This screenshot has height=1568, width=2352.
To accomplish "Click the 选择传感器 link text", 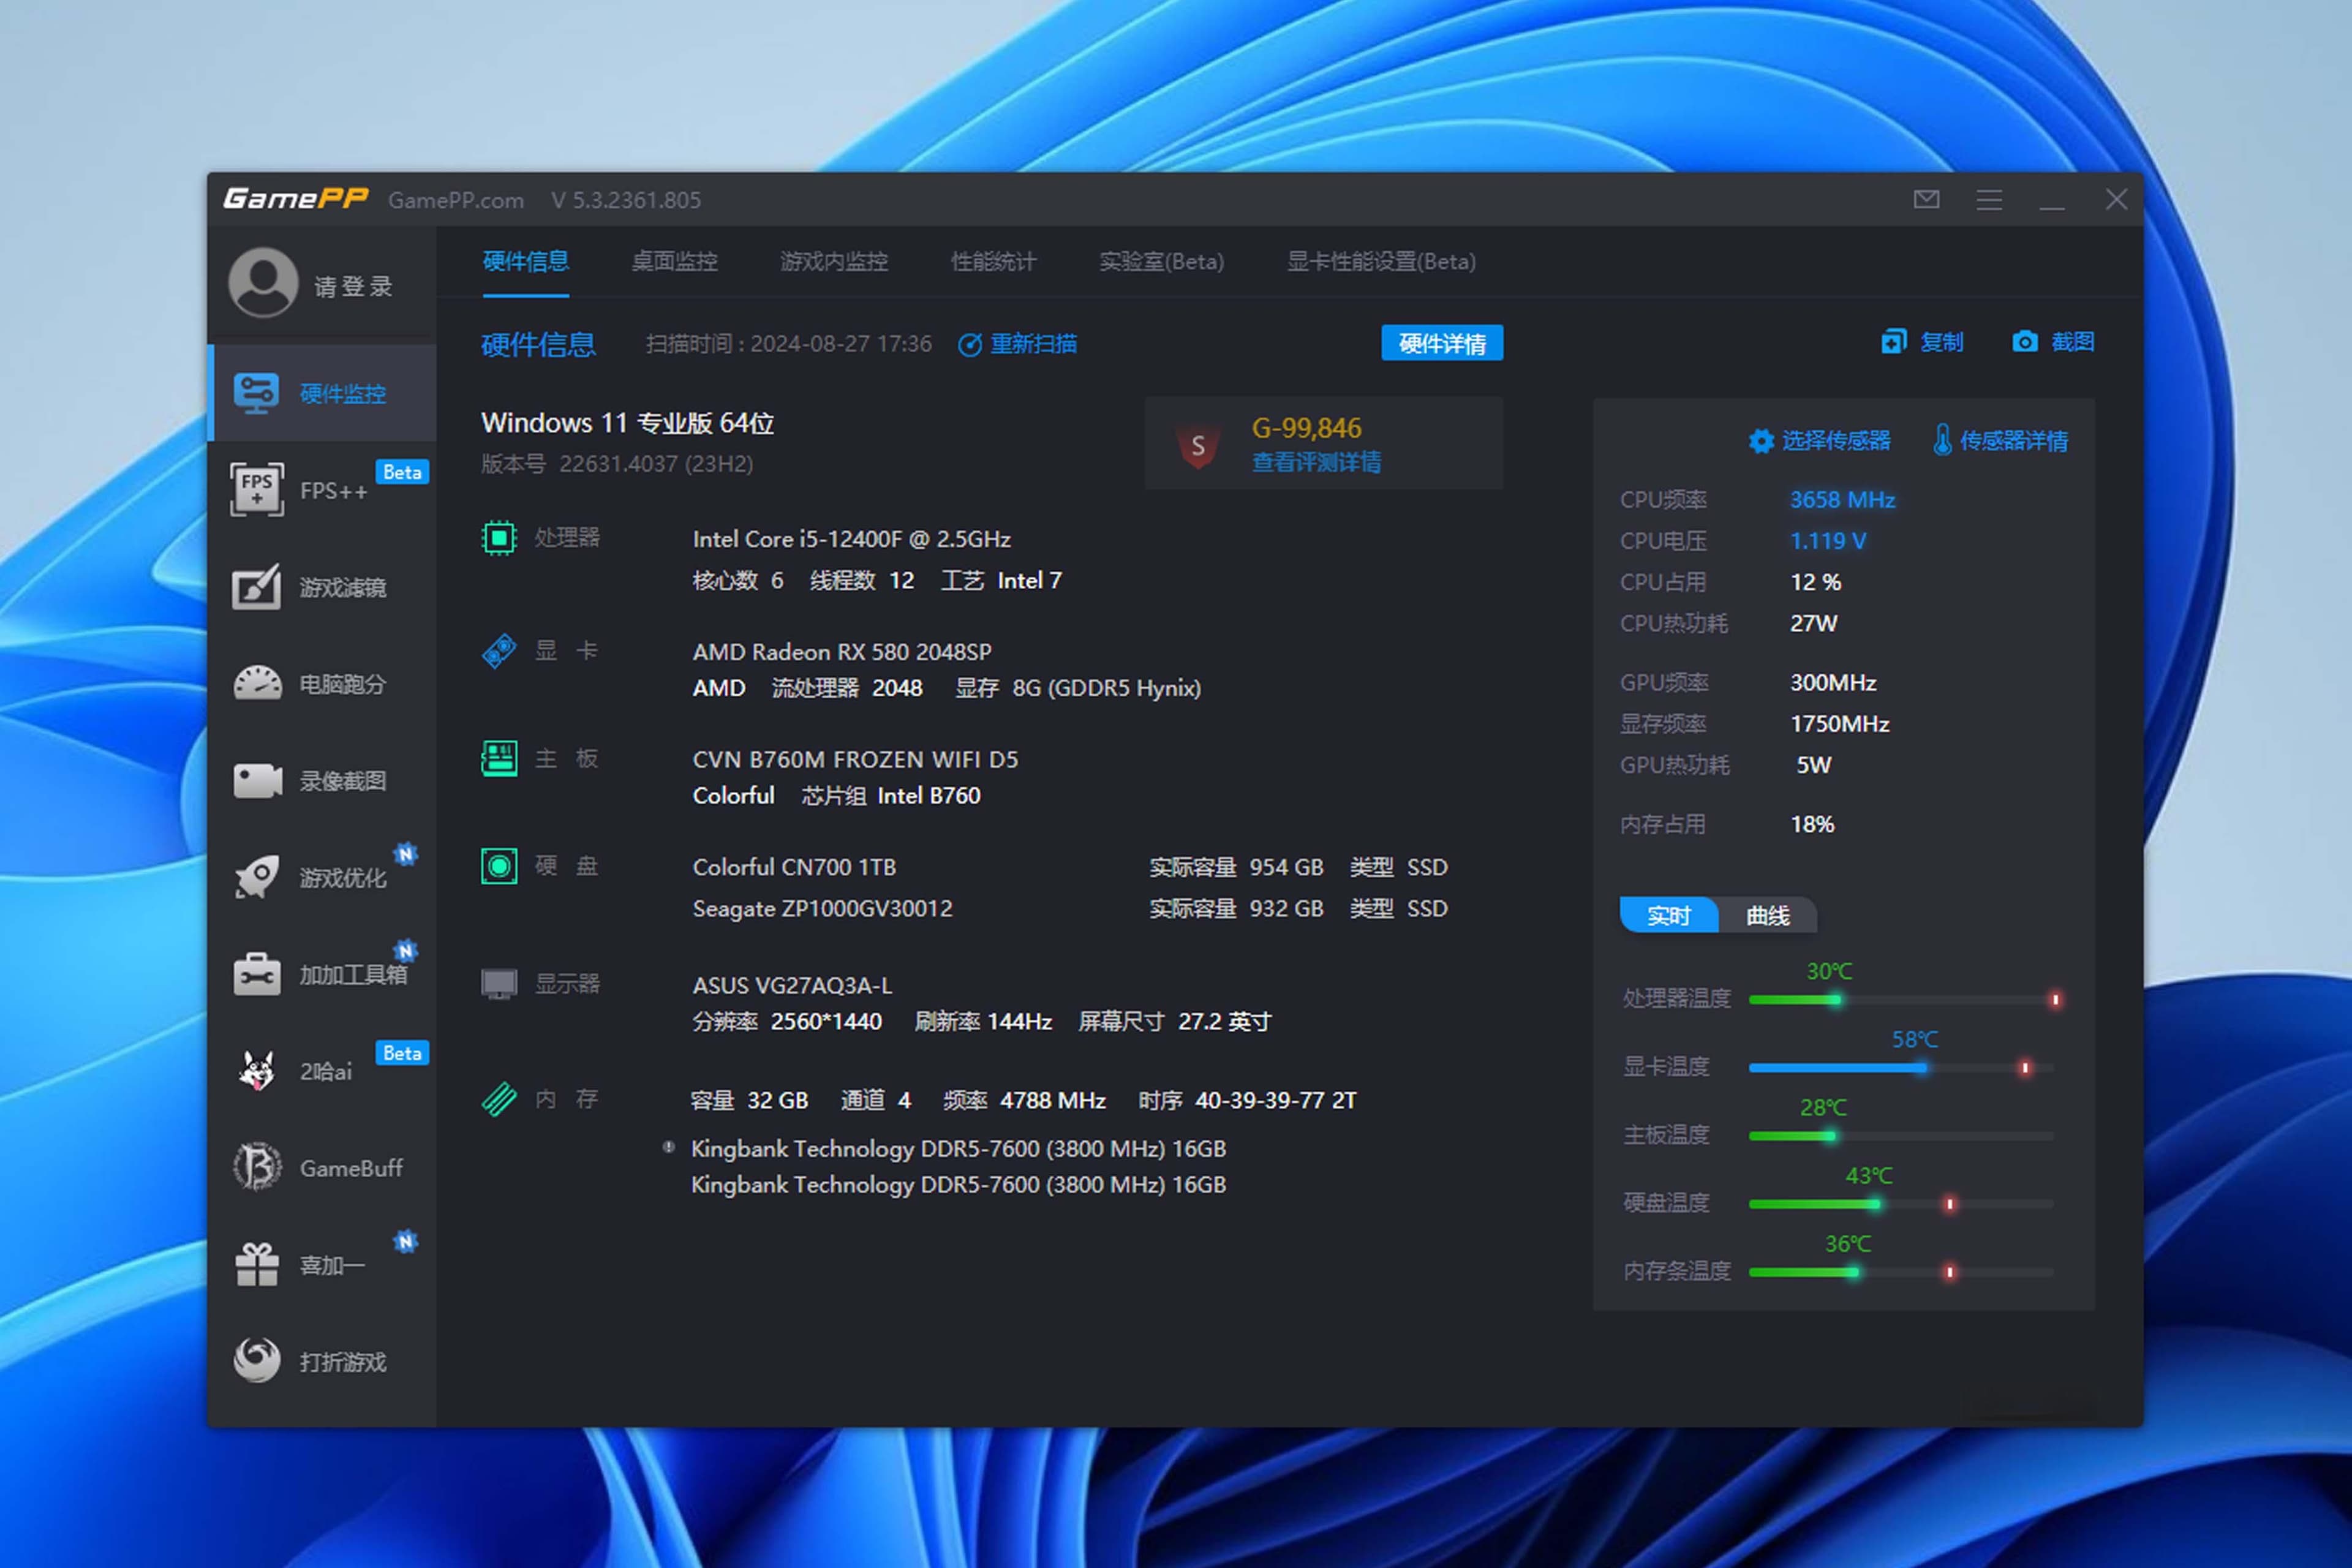I will (1836, 441).
